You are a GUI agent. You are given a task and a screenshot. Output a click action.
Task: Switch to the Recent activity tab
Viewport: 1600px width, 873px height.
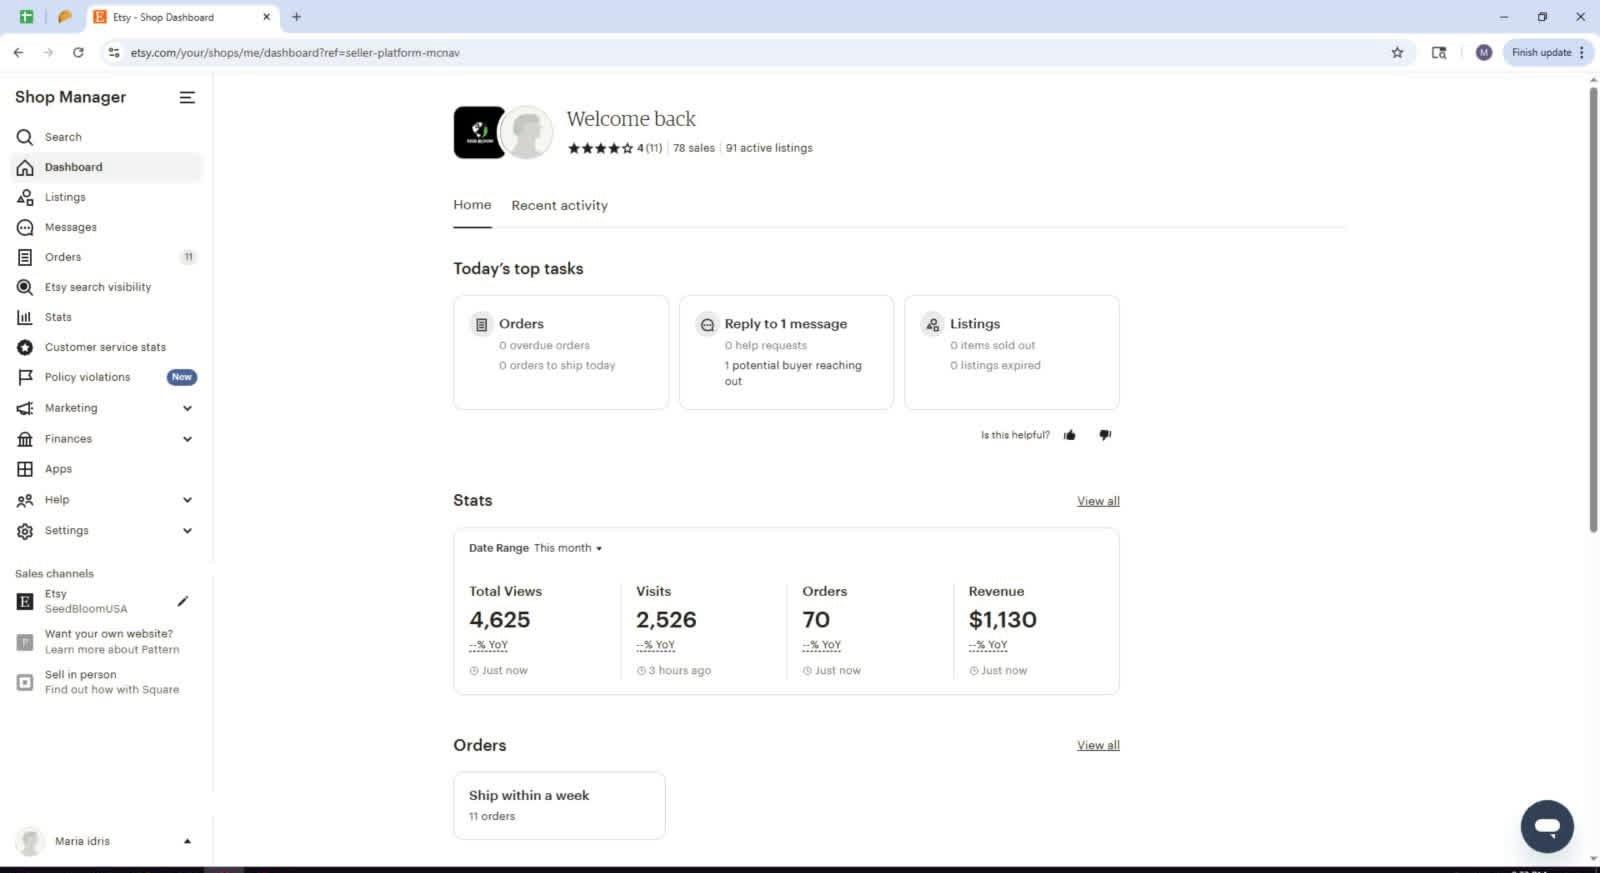(x=559, y=206)
